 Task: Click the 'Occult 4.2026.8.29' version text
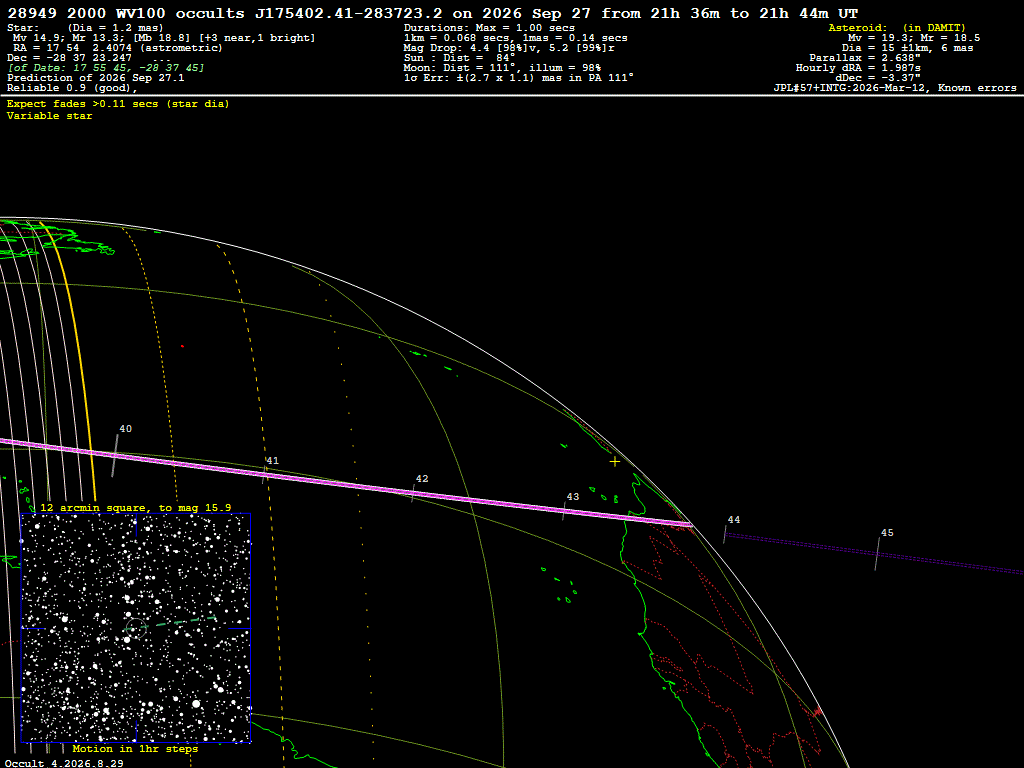64,763
